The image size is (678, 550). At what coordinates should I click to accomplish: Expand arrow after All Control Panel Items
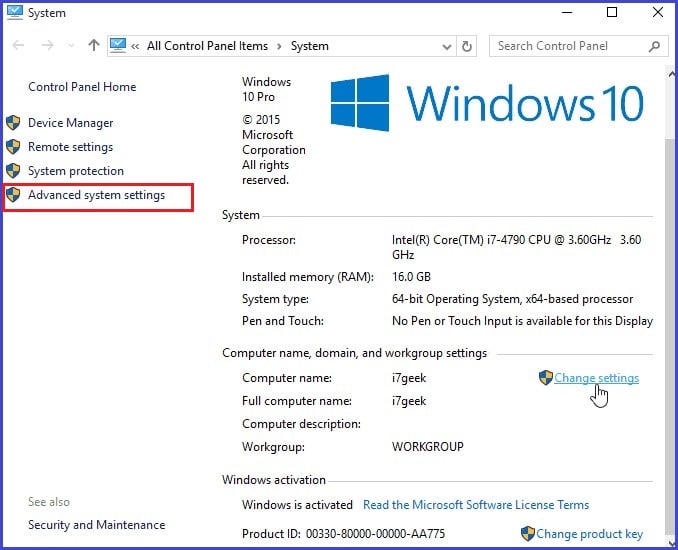click(x=279, y=46)
